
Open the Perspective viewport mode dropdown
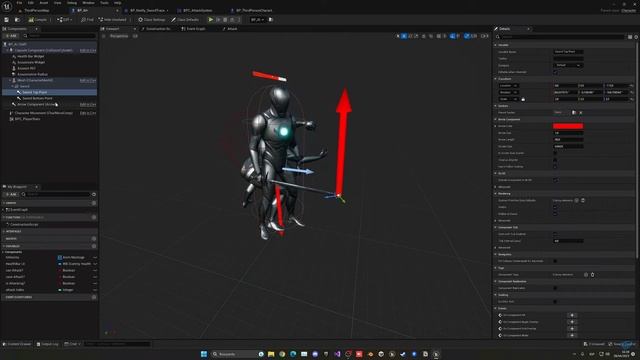tap(119, 36)
